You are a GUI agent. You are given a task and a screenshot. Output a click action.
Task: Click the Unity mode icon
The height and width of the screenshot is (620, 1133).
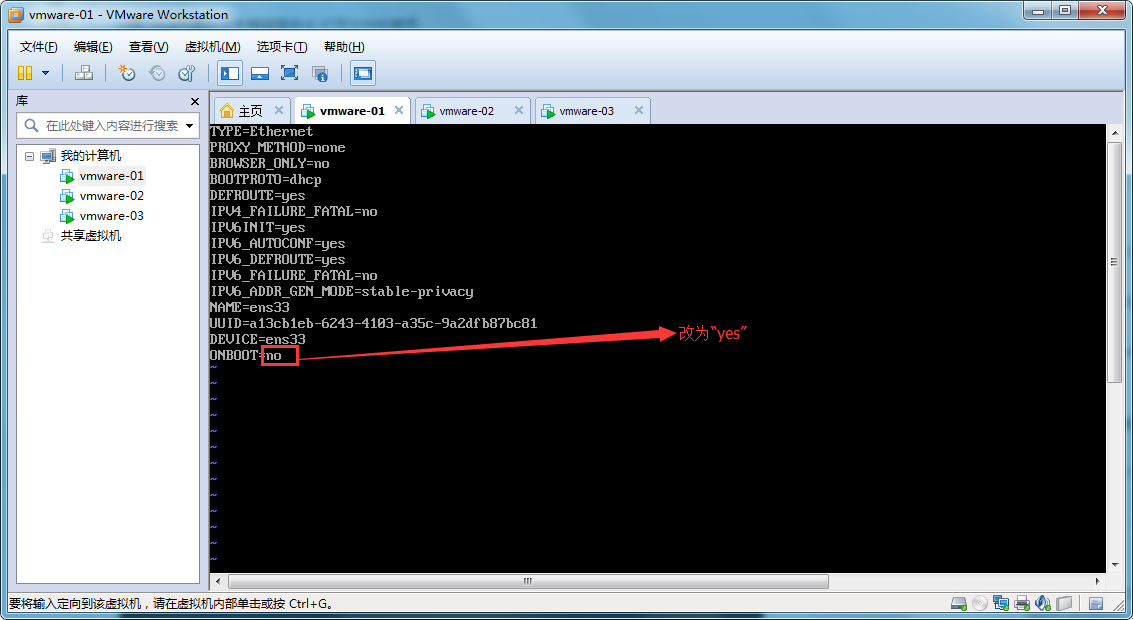coord(320,73)
